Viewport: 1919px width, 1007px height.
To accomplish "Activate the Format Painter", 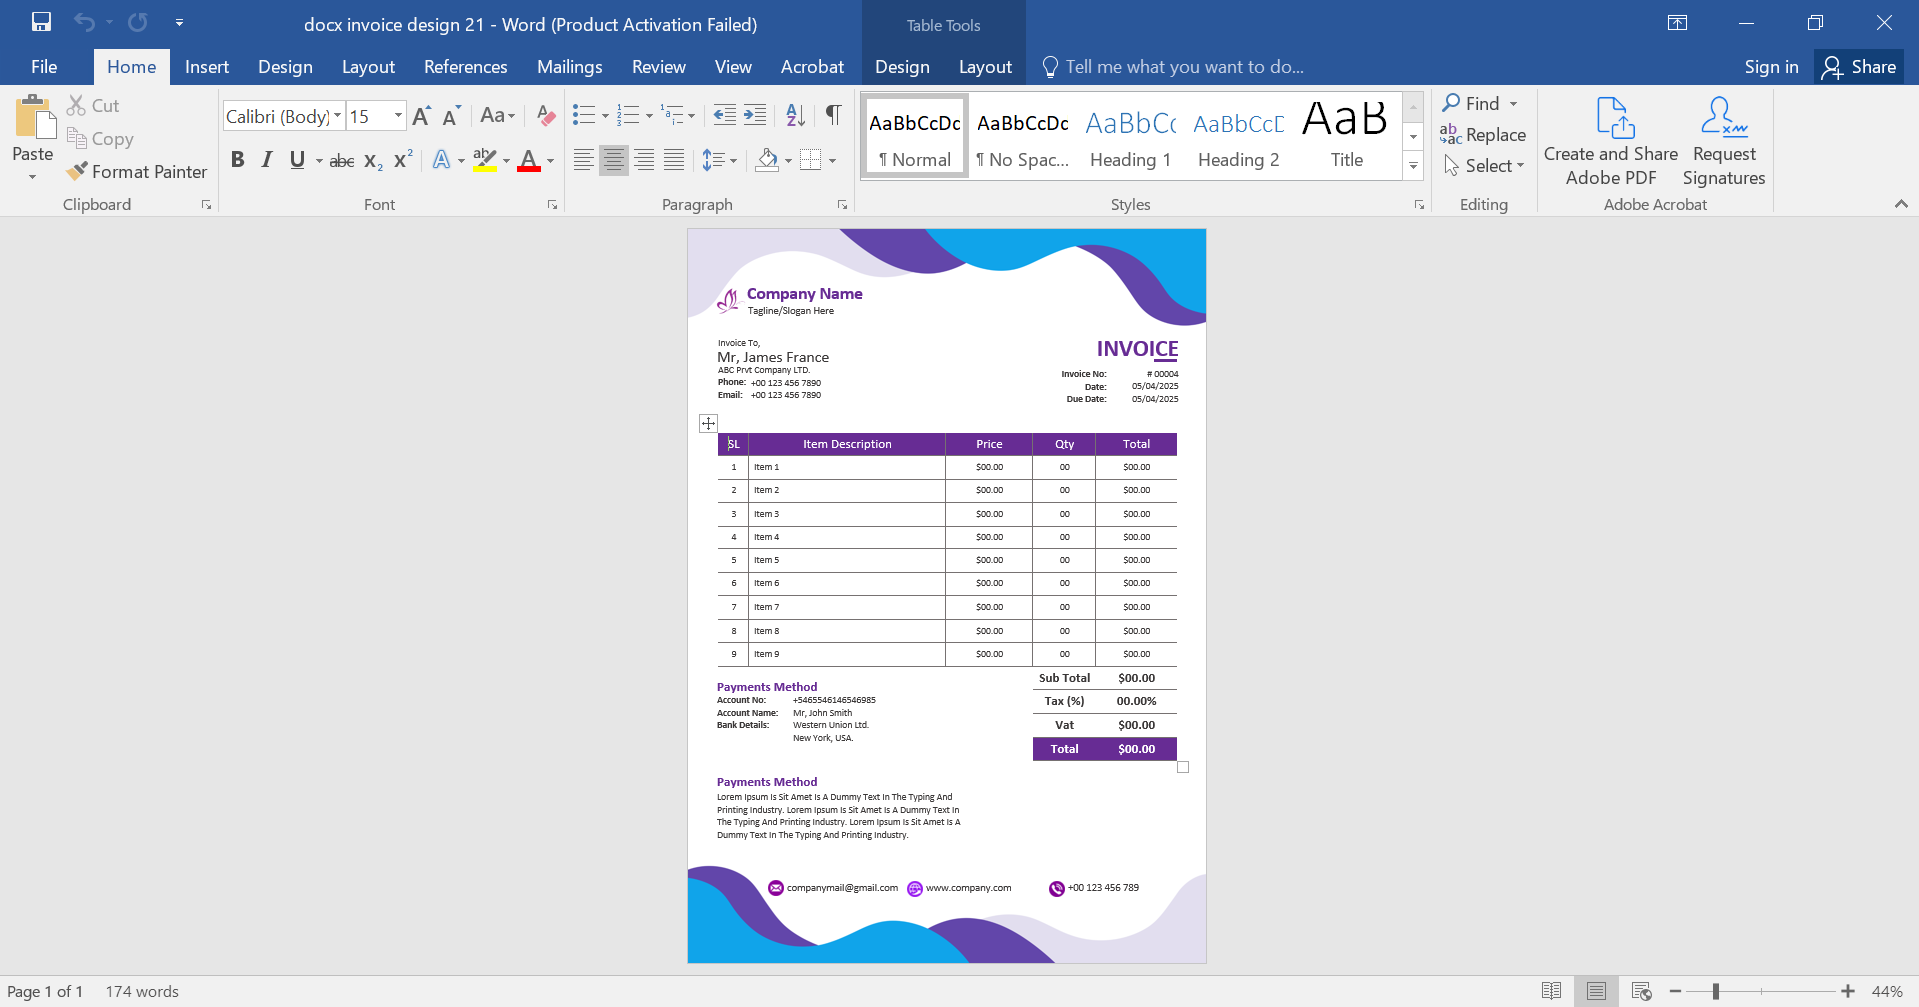I will coord(137,171).
